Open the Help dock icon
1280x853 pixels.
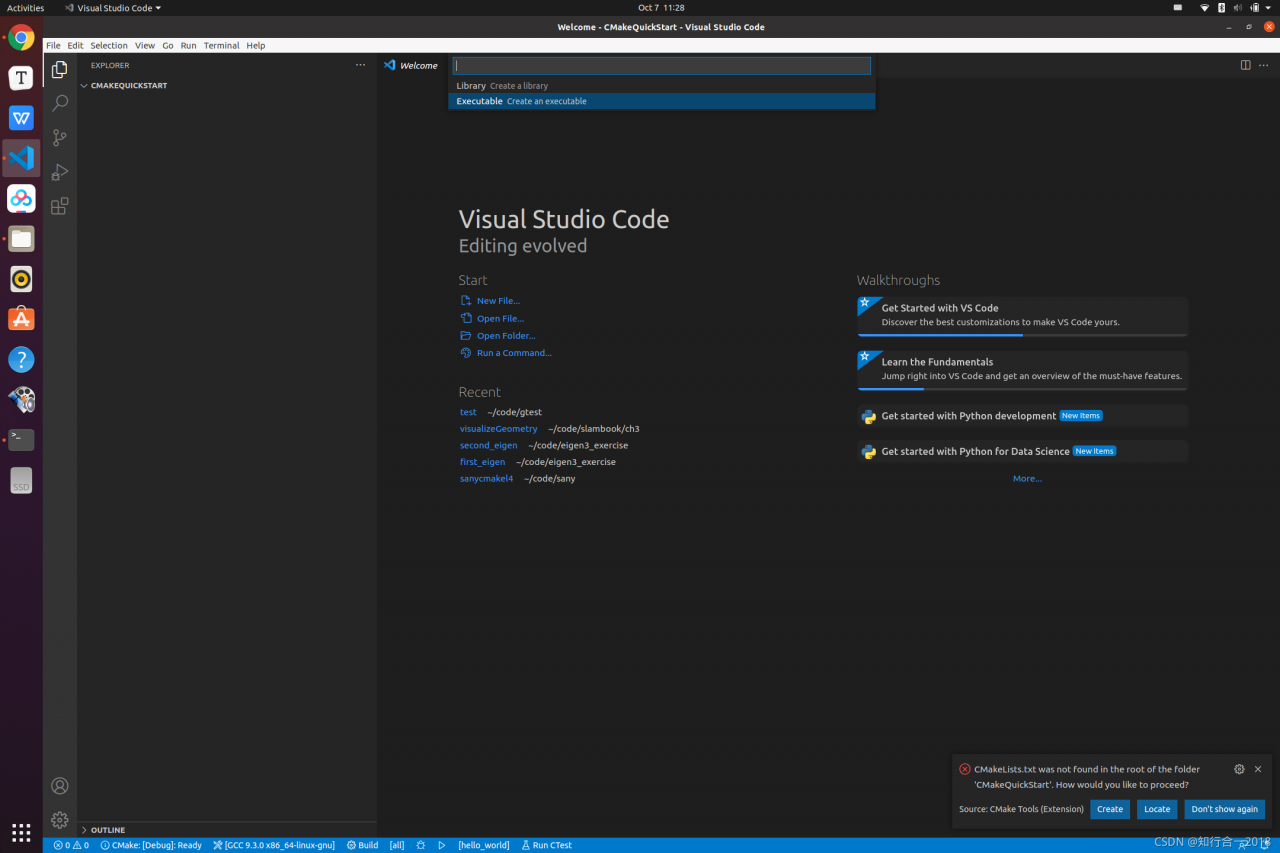21,359
